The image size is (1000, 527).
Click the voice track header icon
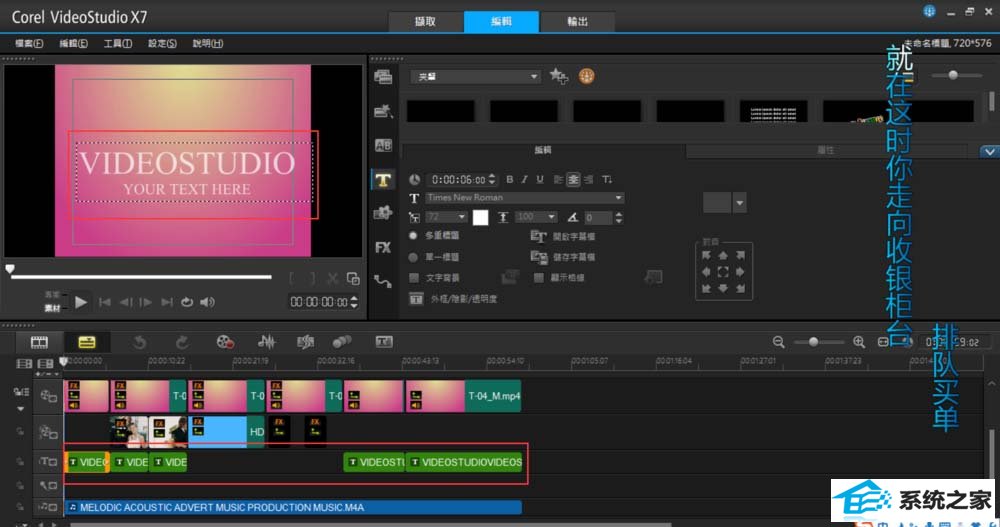click(48, 486)
